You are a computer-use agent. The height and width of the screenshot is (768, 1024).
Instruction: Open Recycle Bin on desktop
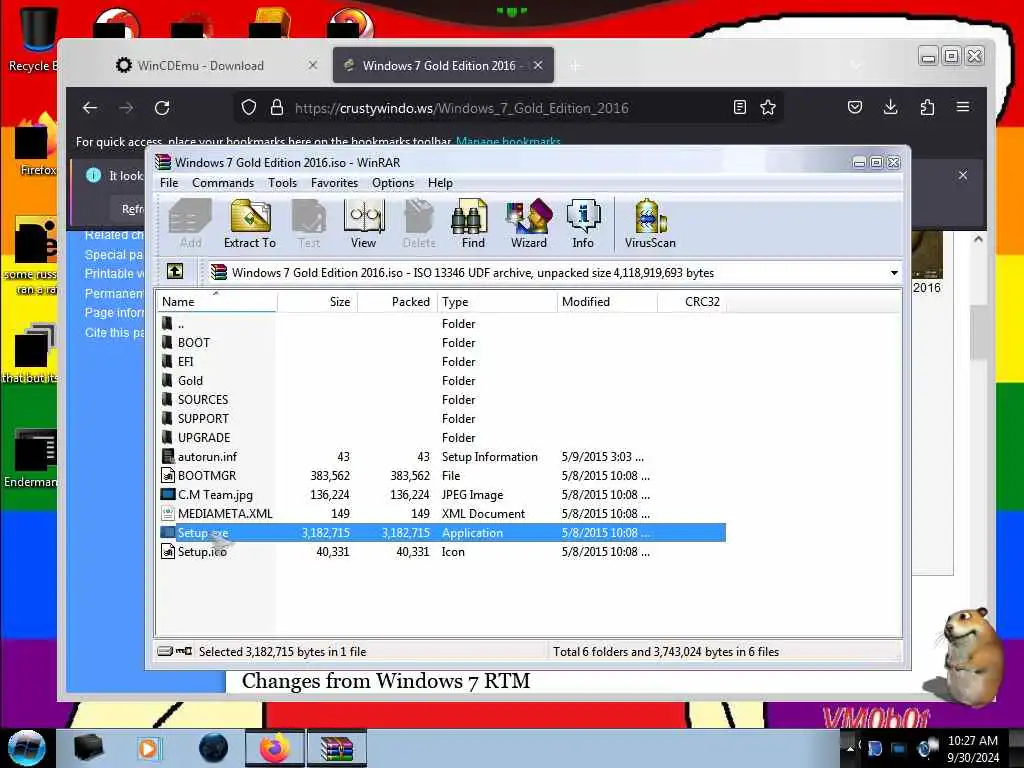[x=36, y=38]
